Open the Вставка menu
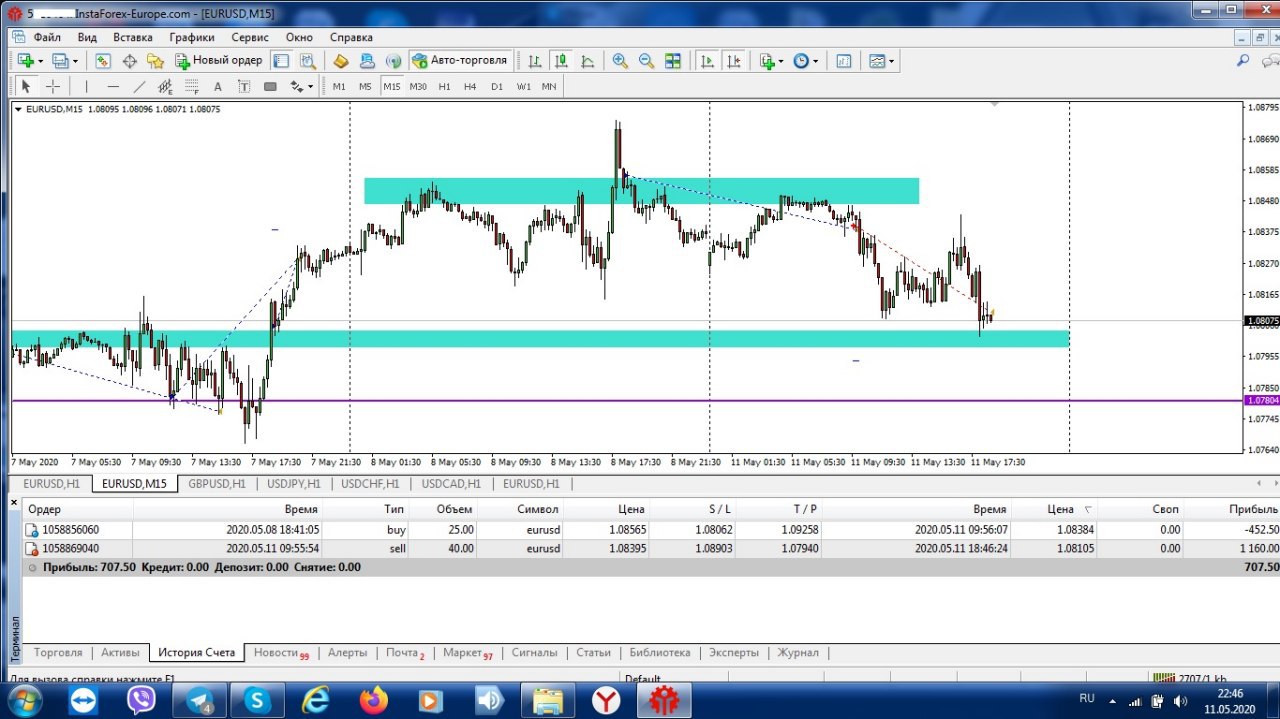This screenshot has width=1280, height=719. [x=133, y=37]
